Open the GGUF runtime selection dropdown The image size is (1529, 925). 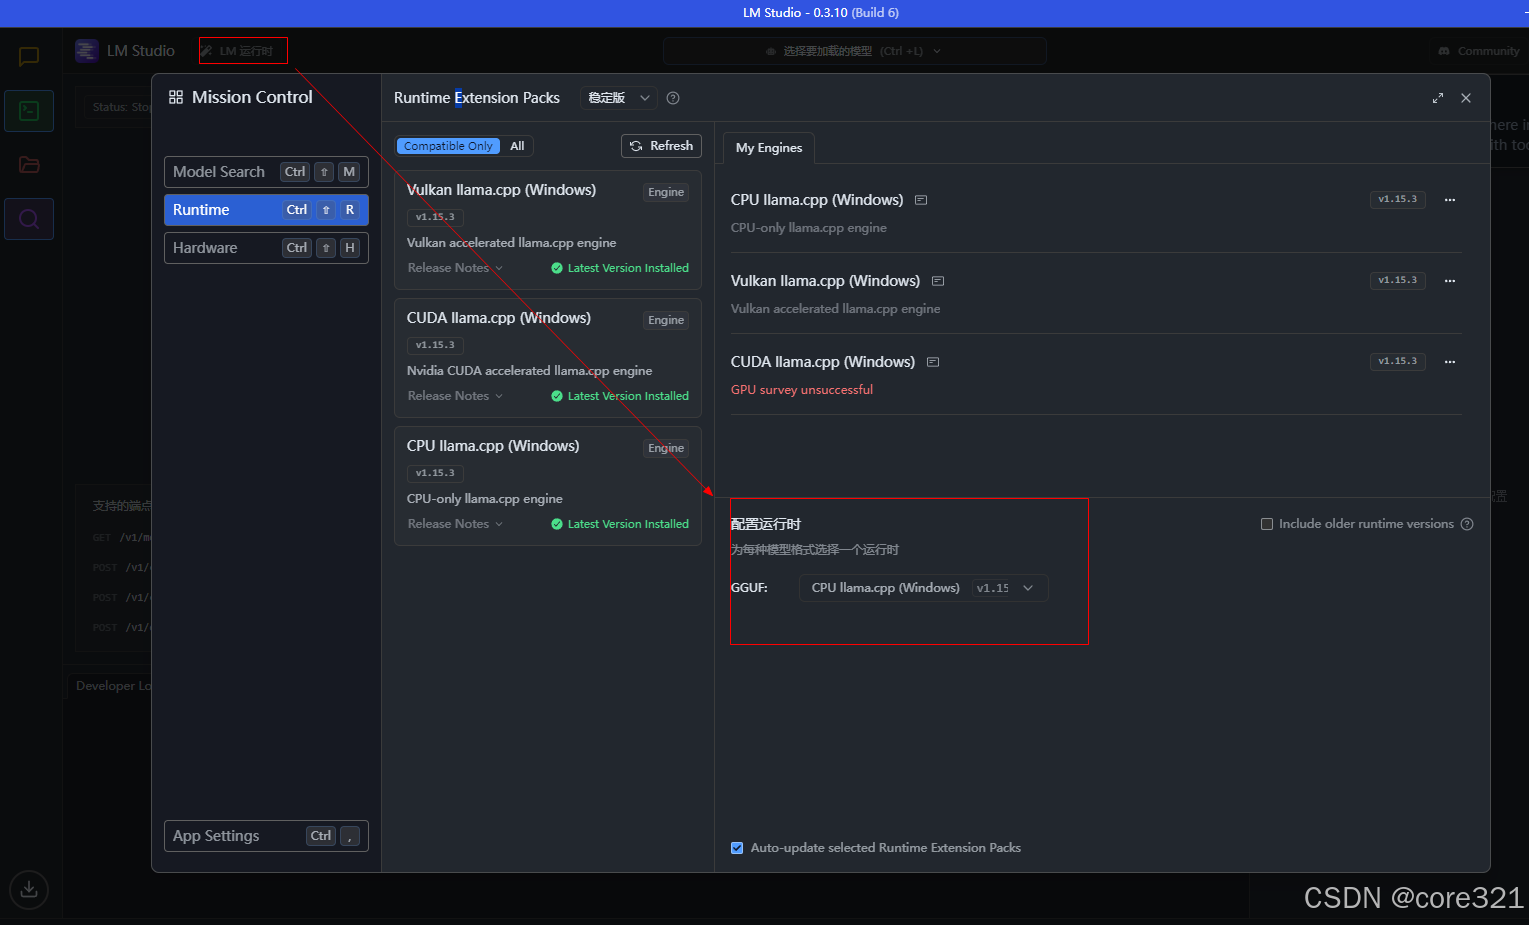923,588
